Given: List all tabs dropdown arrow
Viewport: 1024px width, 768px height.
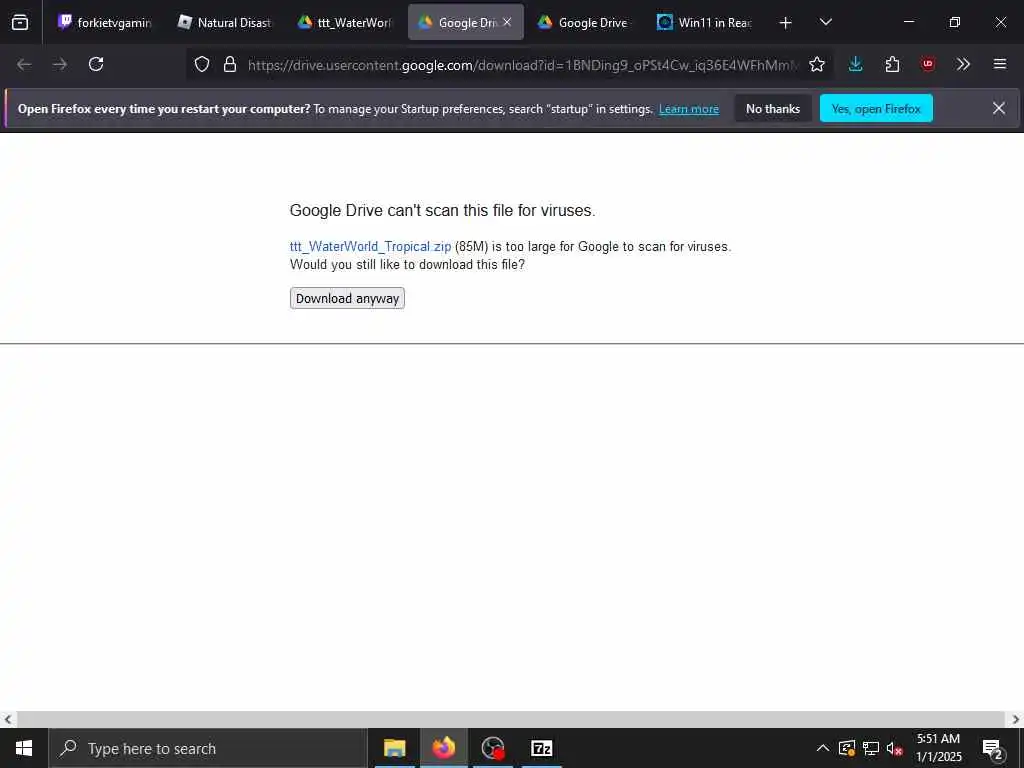Looking at the screenshot, I should pyautogui.click(x=826, y=22).
